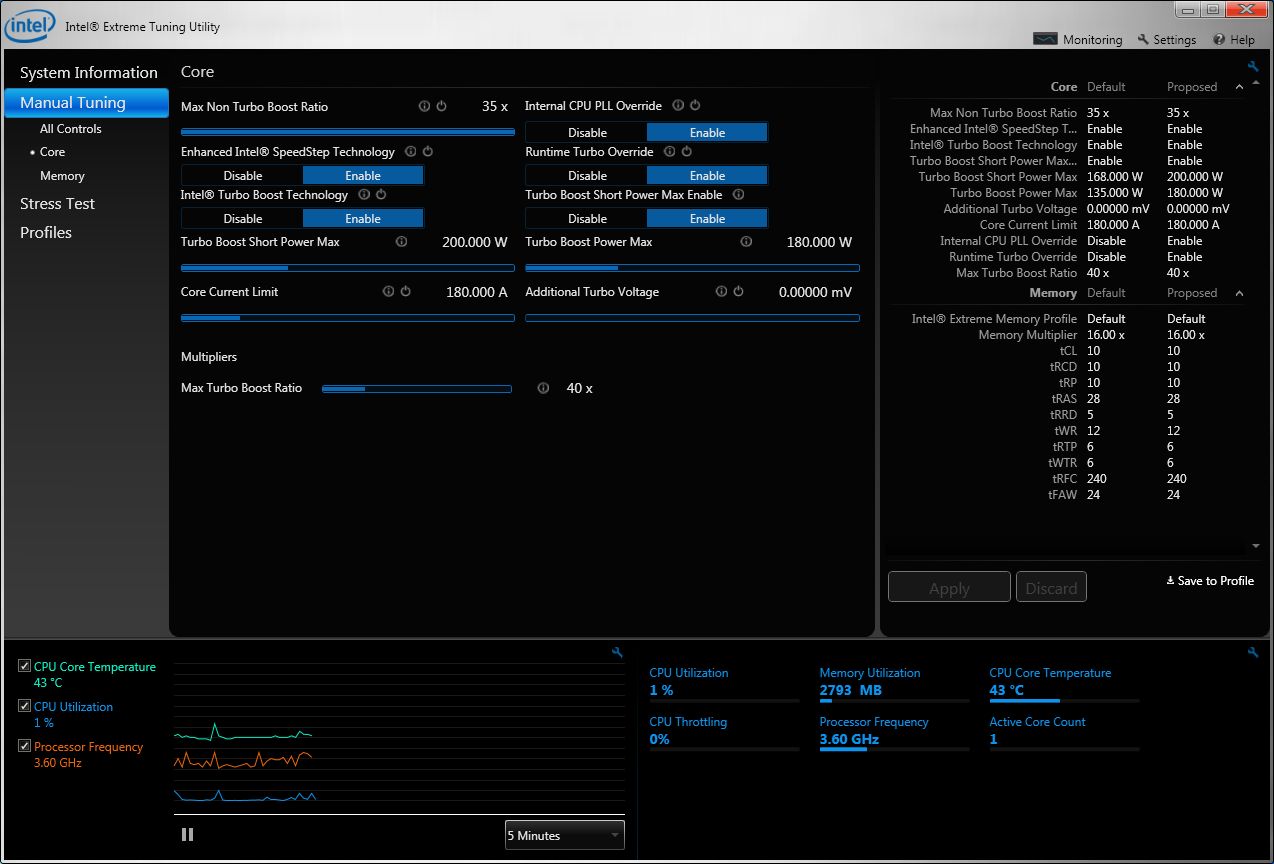Screen dimensions: 1274x864
Task: Open the 5 Minutes time range dropdown
Action: (x=564, y=835)
